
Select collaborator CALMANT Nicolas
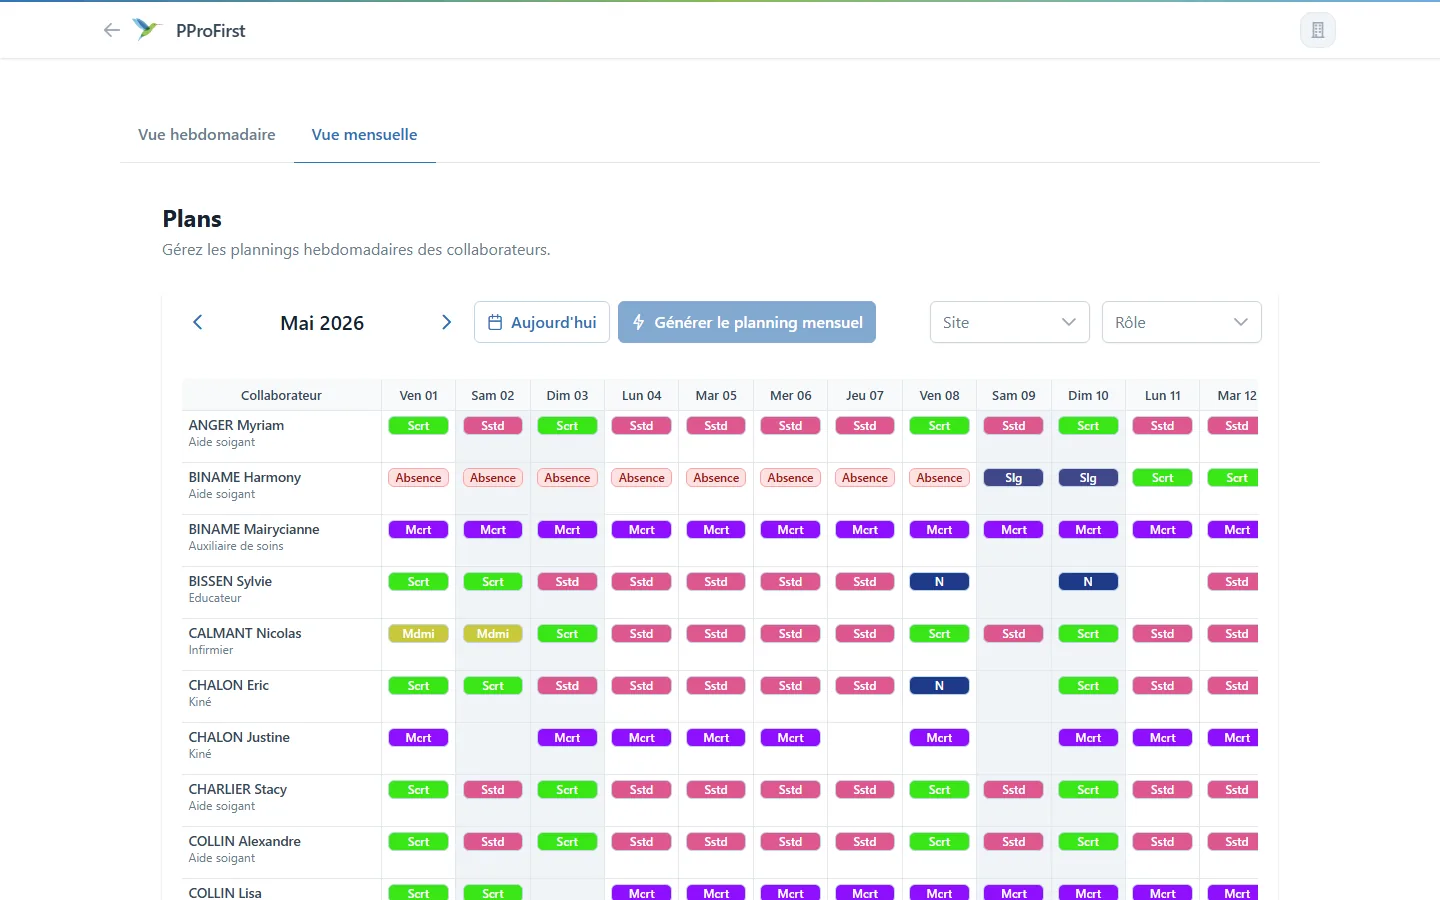(245, 633)
